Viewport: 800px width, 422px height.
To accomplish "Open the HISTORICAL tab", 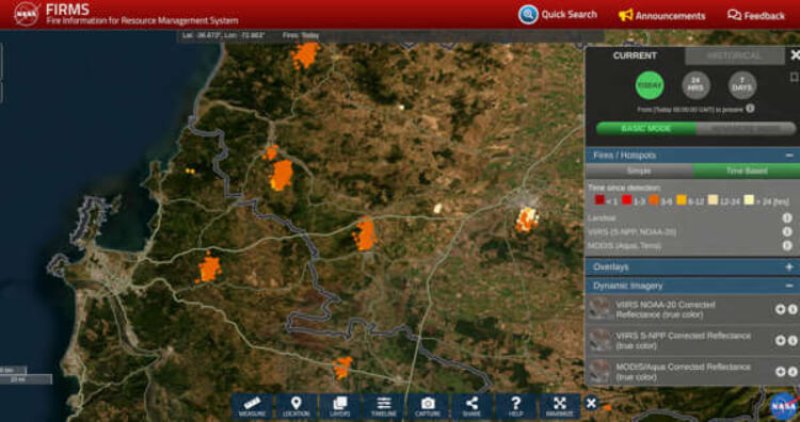I will pyautogui.click(x=734, y=56).
